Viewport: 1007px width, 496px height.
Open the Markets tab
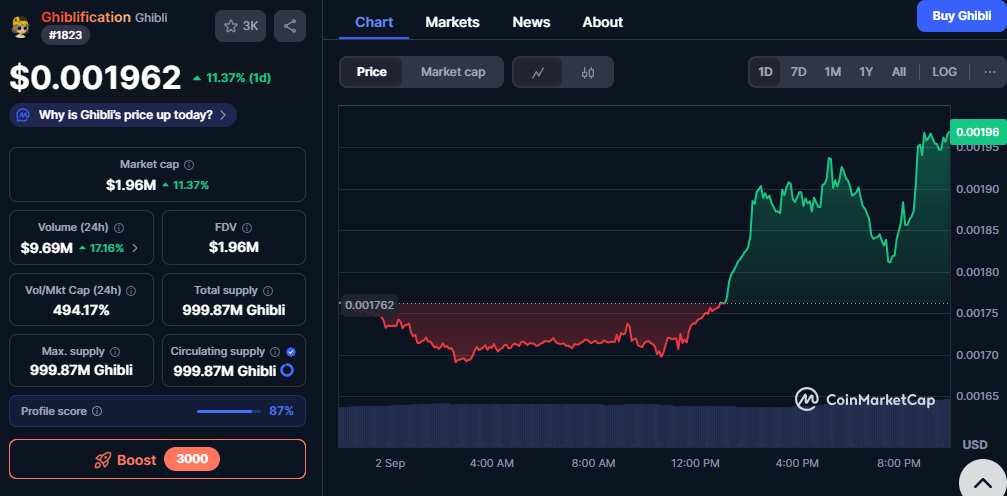point(452,22)
